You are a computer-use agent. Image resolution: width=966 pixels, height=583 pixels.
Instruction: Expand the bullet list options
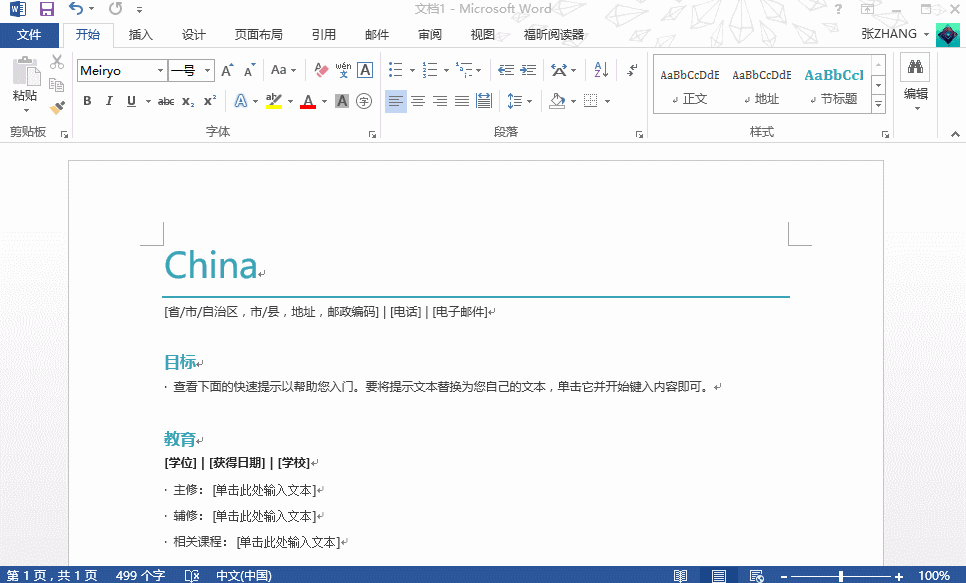click(x=412, y=70)
